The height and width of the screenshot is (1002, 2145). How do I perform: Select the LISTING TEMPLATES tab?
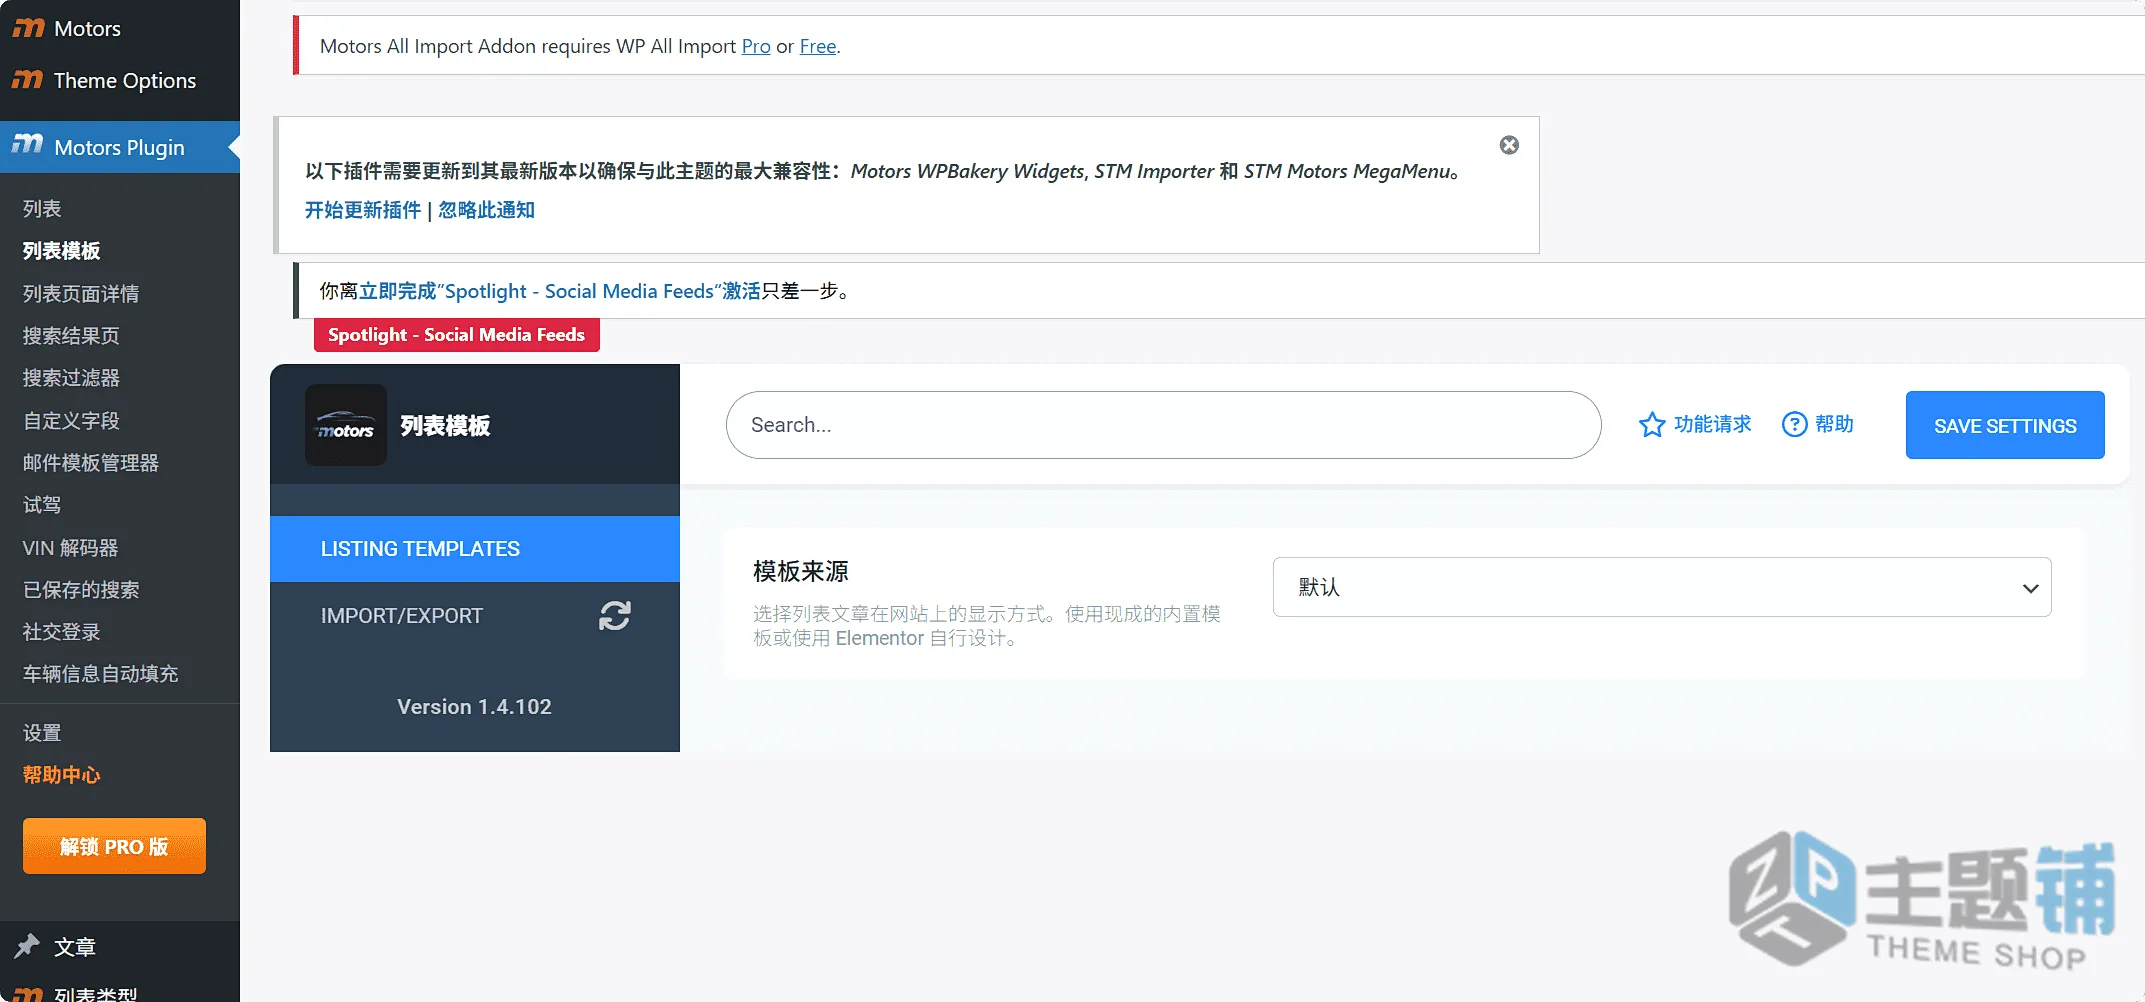475,549
